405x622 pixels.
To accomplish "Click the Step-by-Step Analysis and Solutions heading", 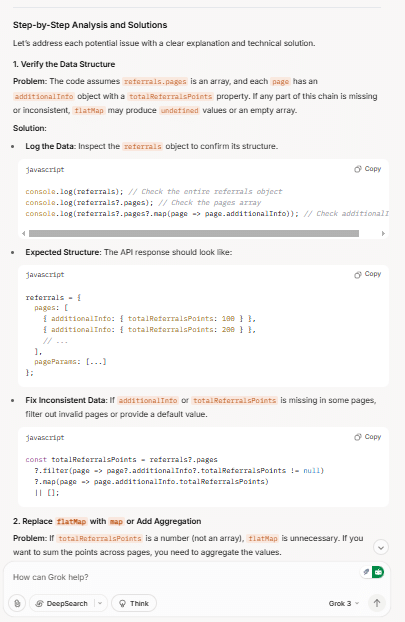I will (90, 25).
